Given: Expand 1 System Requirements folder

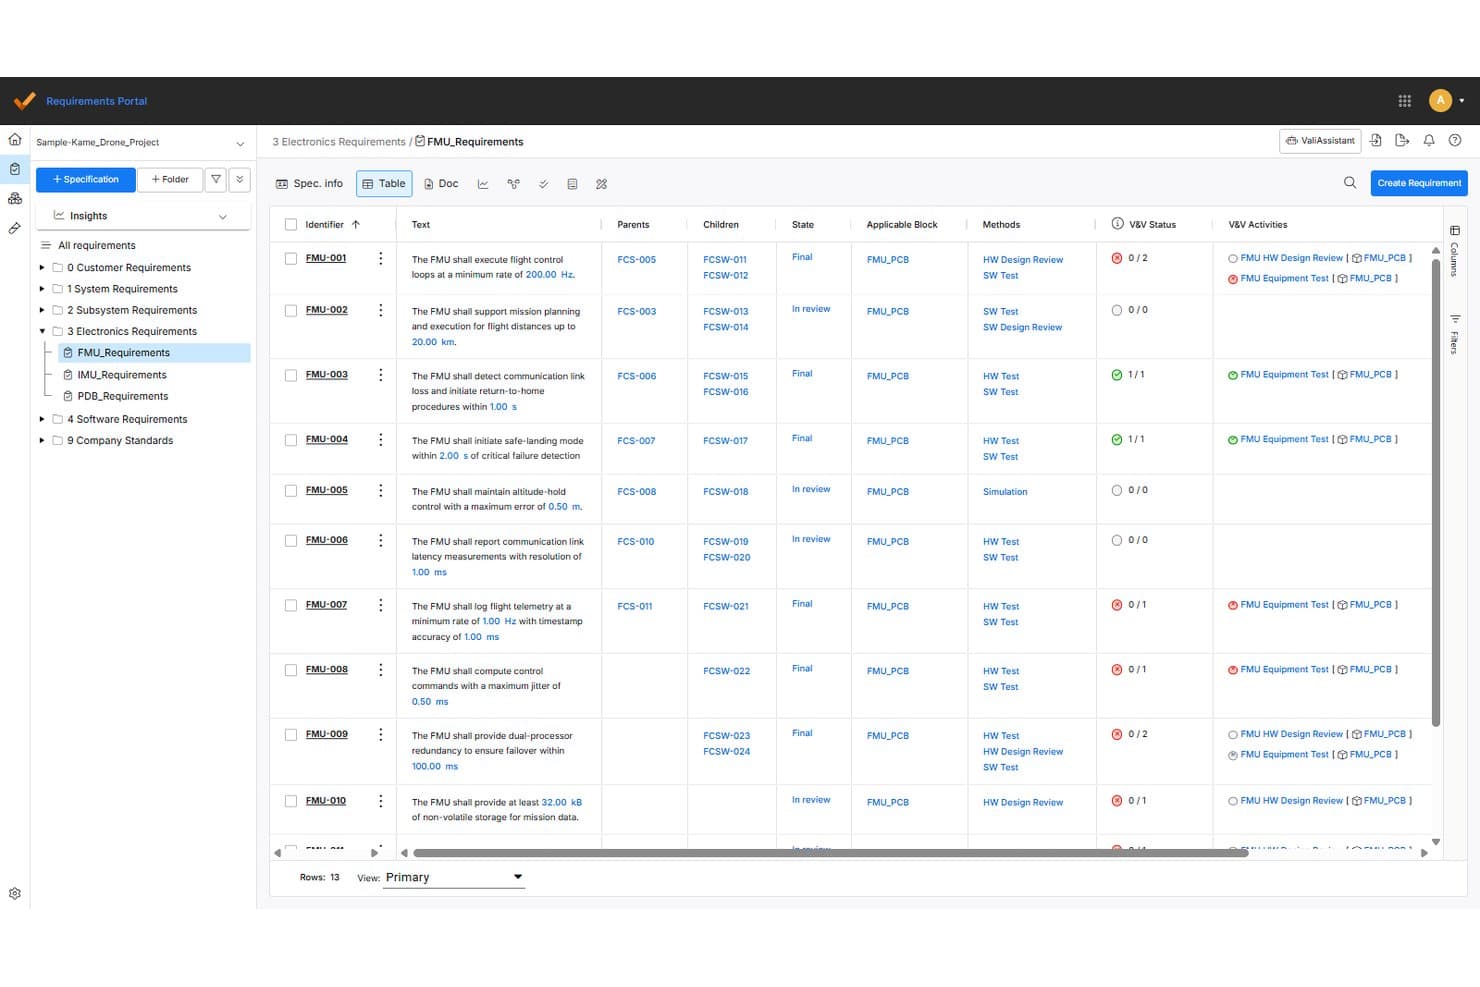Looking at the screenshot, I should tap(42, 289).
